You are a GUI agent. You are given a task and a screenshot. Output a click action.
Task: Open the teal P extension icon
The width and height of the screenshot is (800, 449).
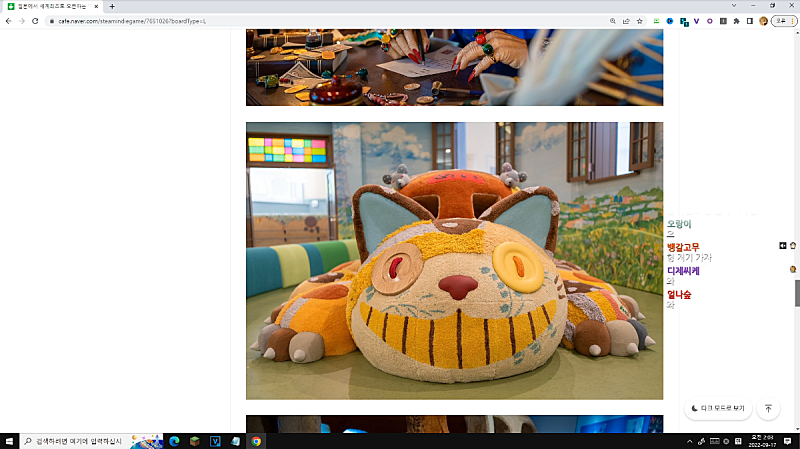(x=684, y=21)
